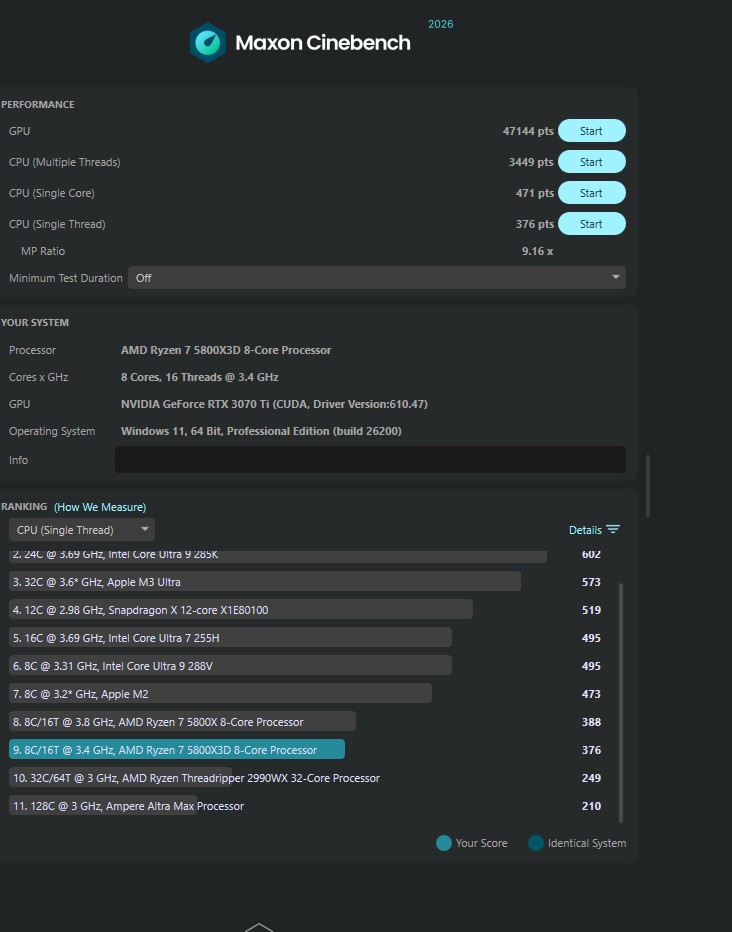Click the score 473 in ranking
The width and height of the screenshot is (732, 932).
pyautogui.click(x=591, y=694)
